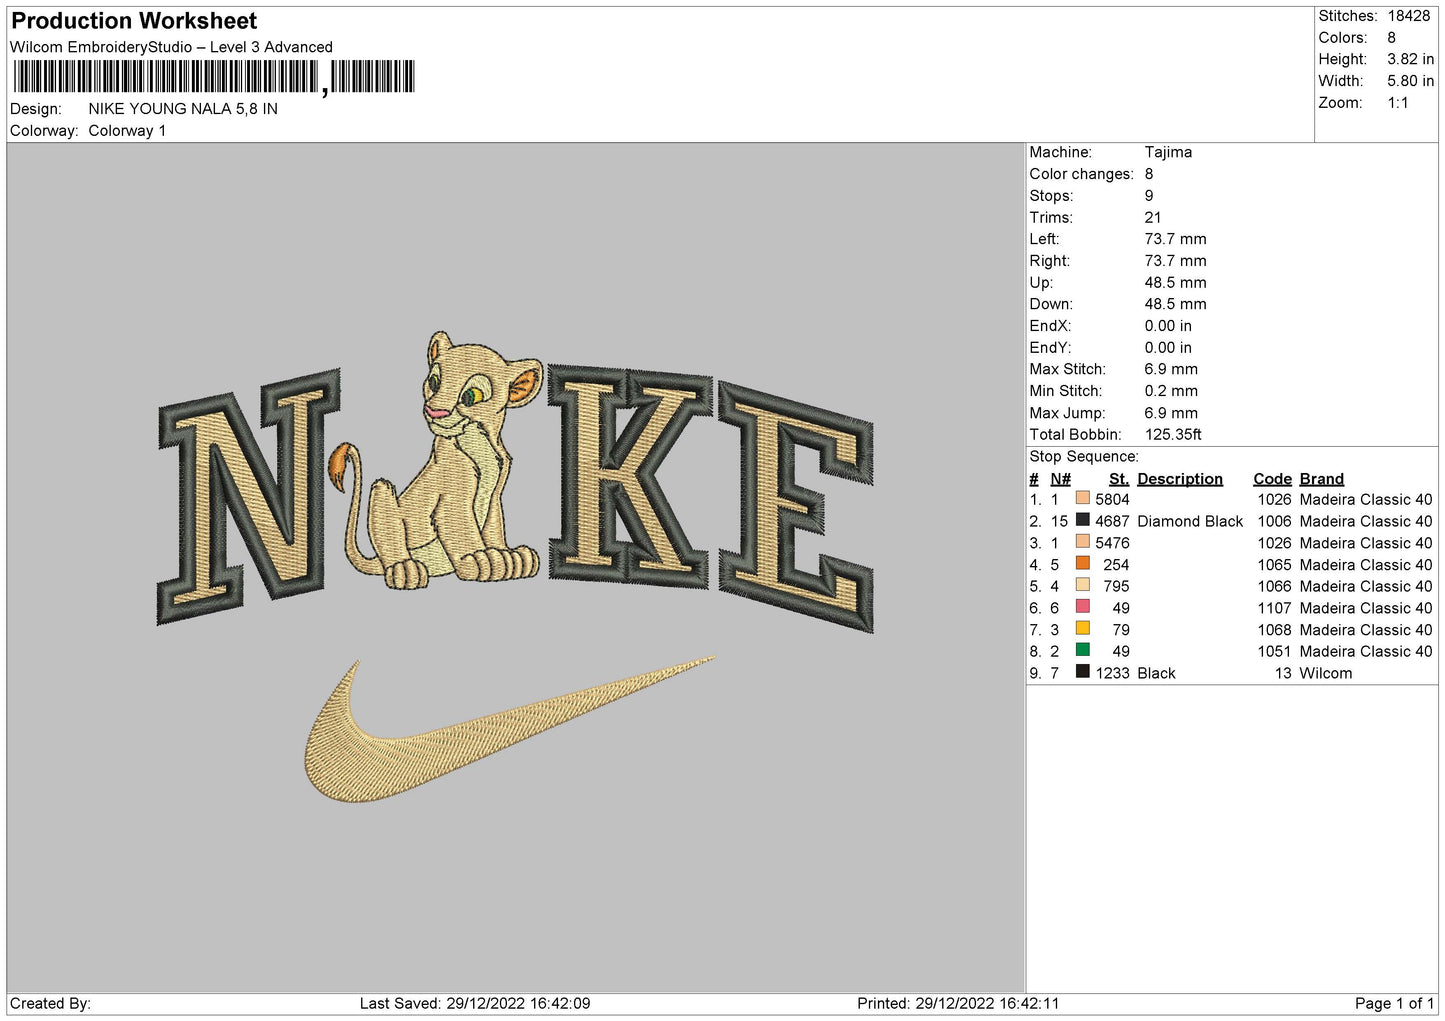
Task: Select 'Printed: 29/12/2022 16:42:11' footer text
Action: [958, 1003]
